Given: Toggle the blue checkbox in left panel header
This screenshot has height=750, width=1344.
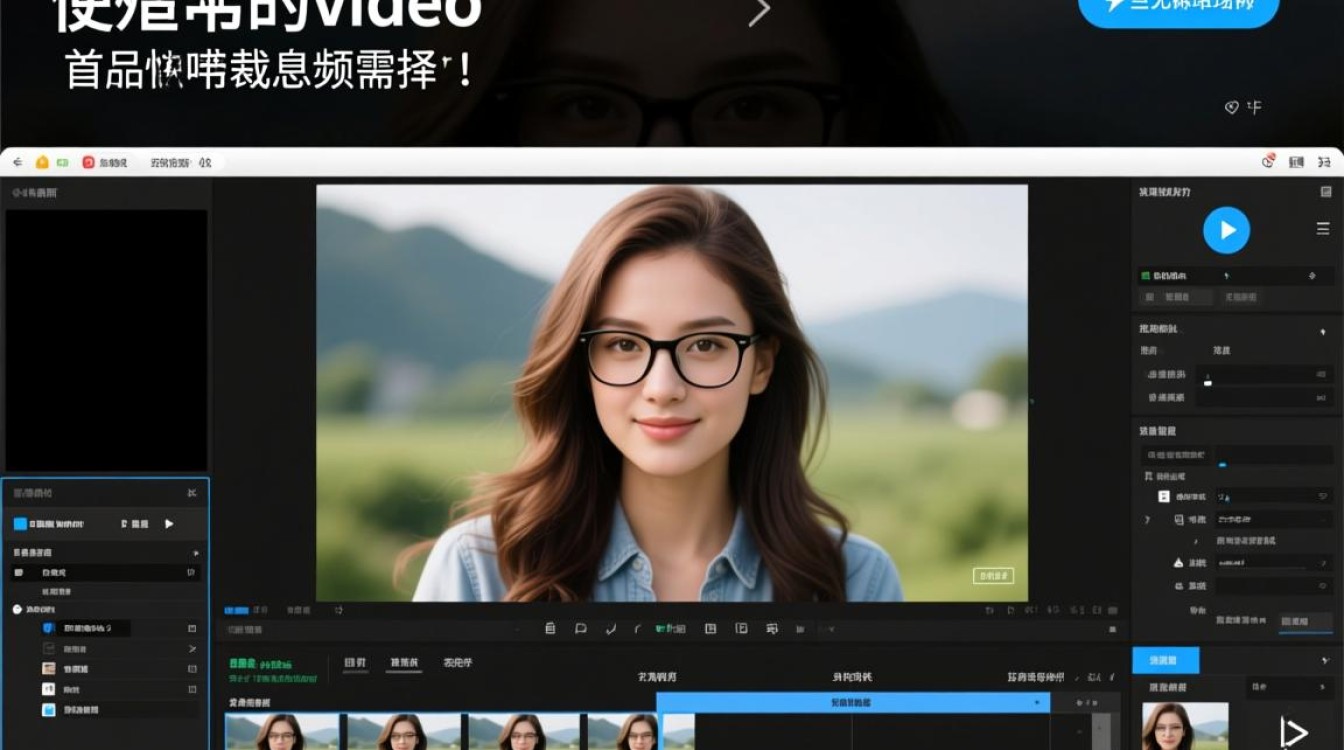Looking at the screenshot, I should coord(20,523).
